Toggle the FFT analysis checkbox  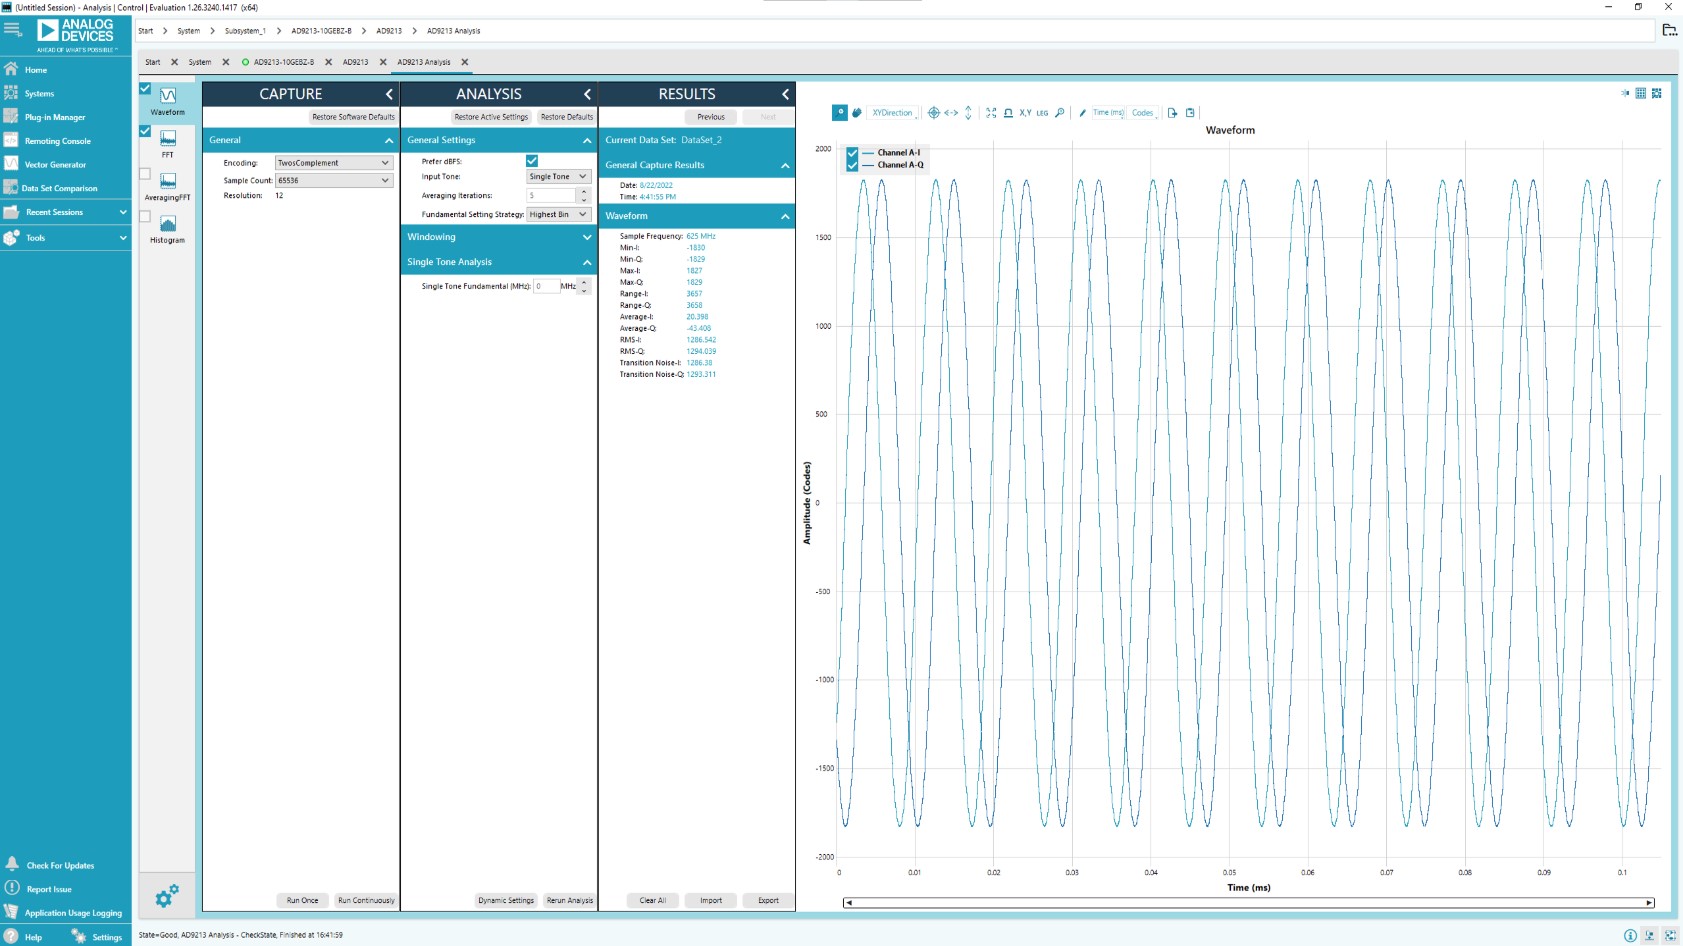click(146, 130)
